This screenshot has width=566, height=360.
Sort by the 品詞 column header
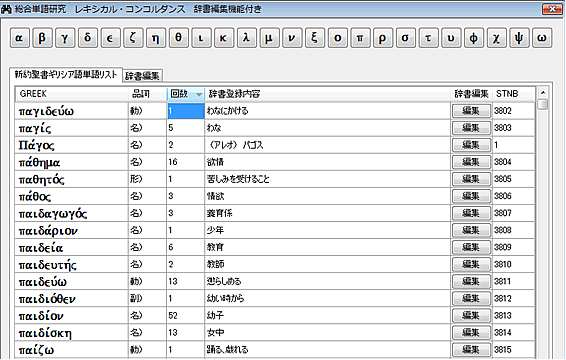[148, 94]
